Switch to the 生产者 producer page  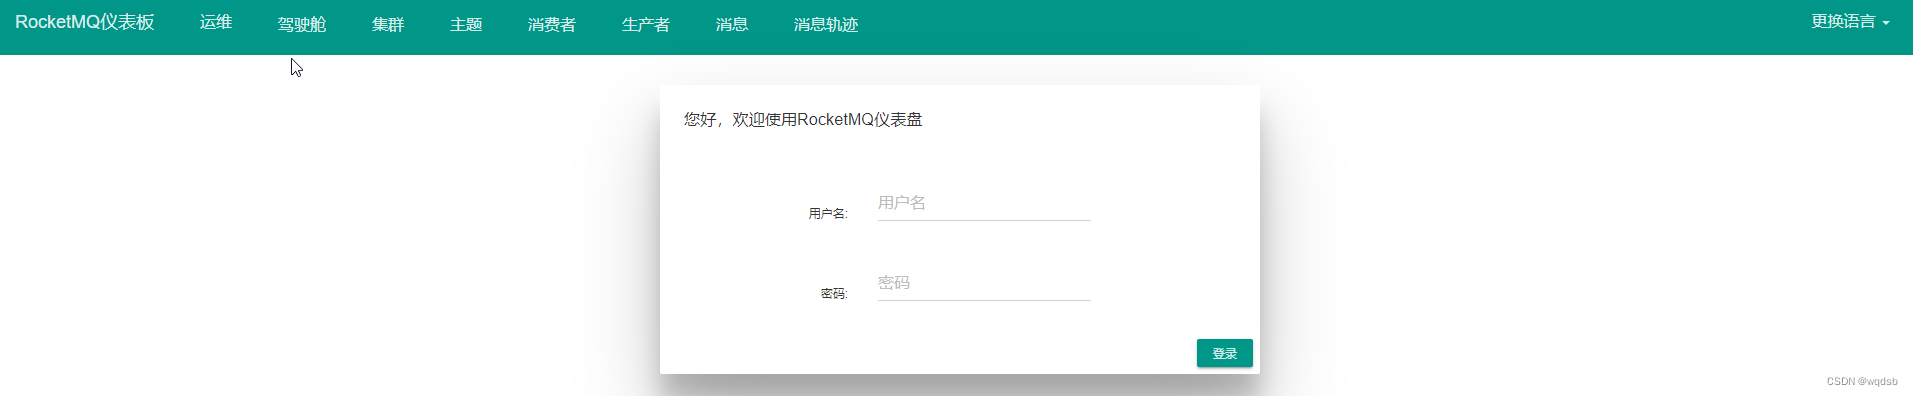point(646,24)
